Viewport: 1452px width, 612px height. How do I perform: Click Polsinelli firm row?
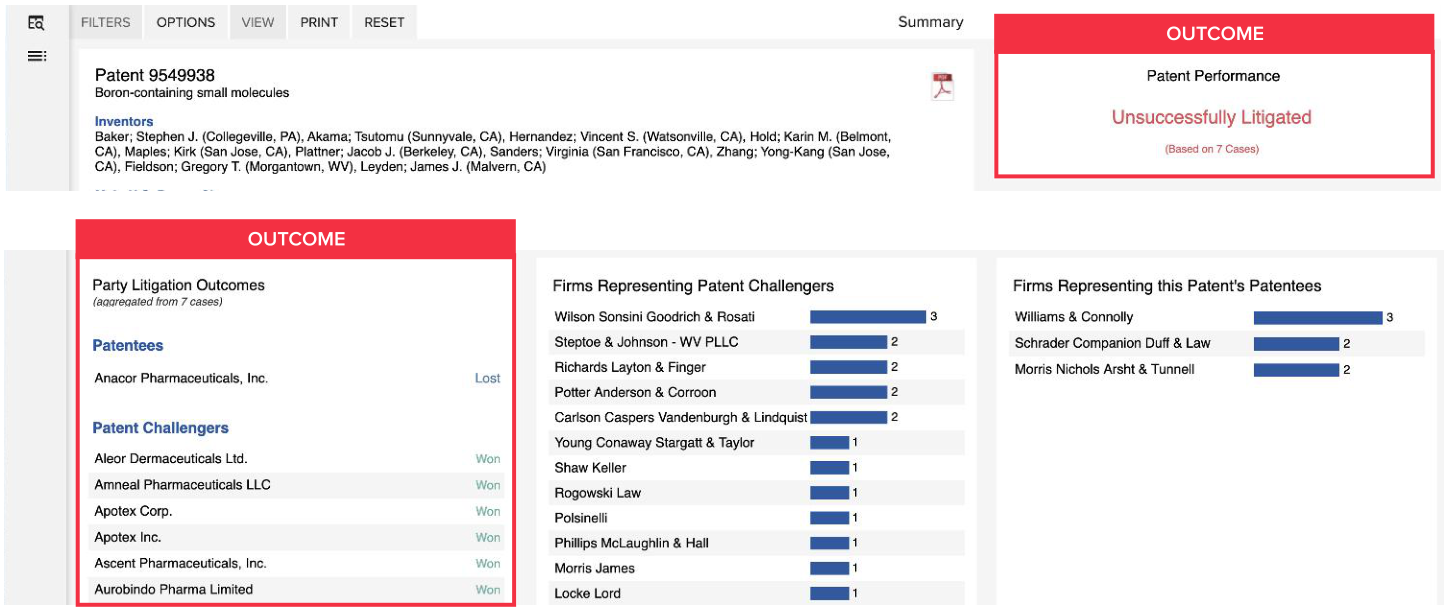click(758, 518)
